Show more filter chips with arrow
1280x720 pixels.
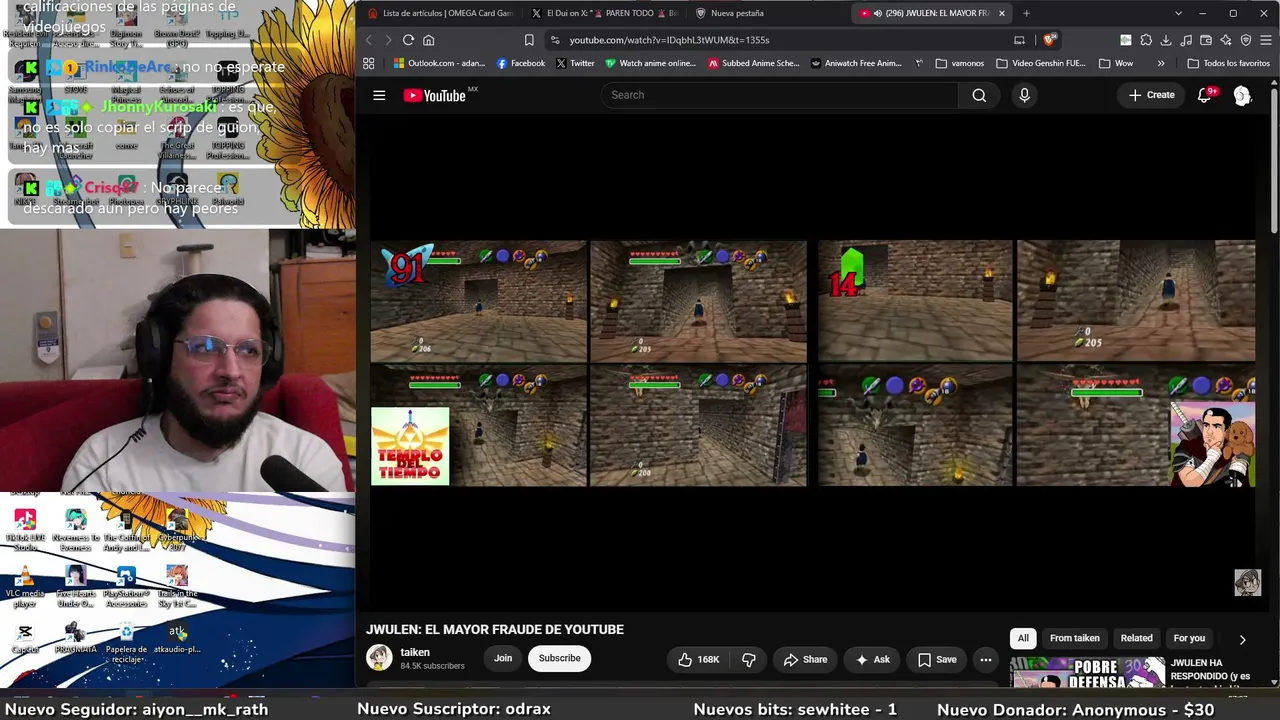coord(1242,639)
